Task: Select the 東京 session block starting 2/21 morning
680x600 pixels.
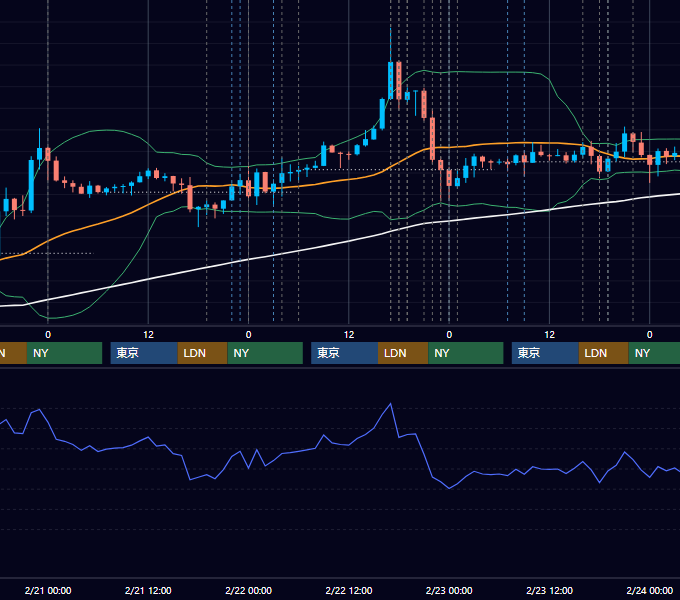Action: 144,353
